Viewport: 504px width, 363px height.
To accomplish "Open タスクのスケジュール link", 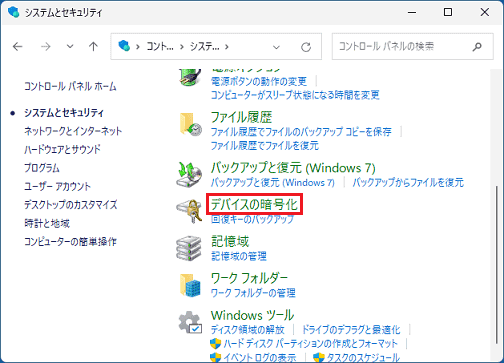I will [x=363, y=357].
